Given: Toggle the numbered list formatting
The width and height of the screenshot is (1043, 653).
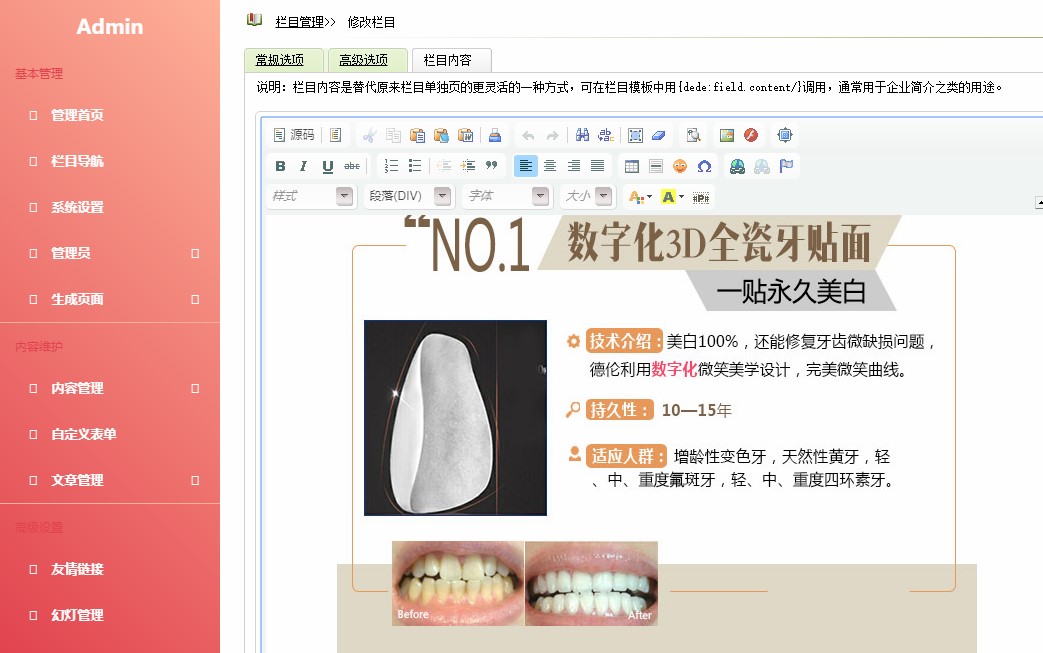Looking at the screenshot, I should pyautogui.click(x=389, y=166).
